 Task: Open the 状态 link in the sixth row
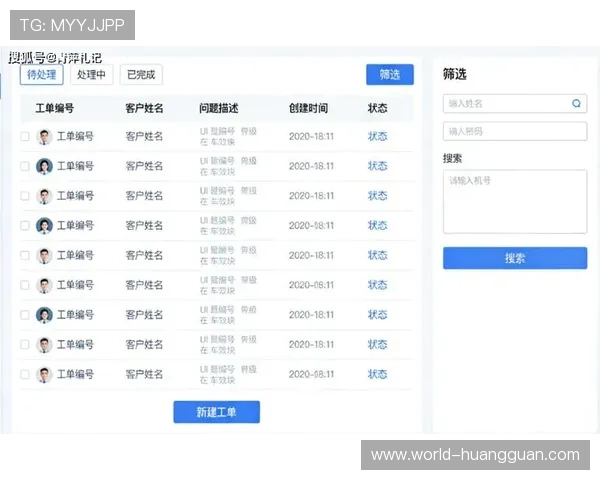[377, 285]
